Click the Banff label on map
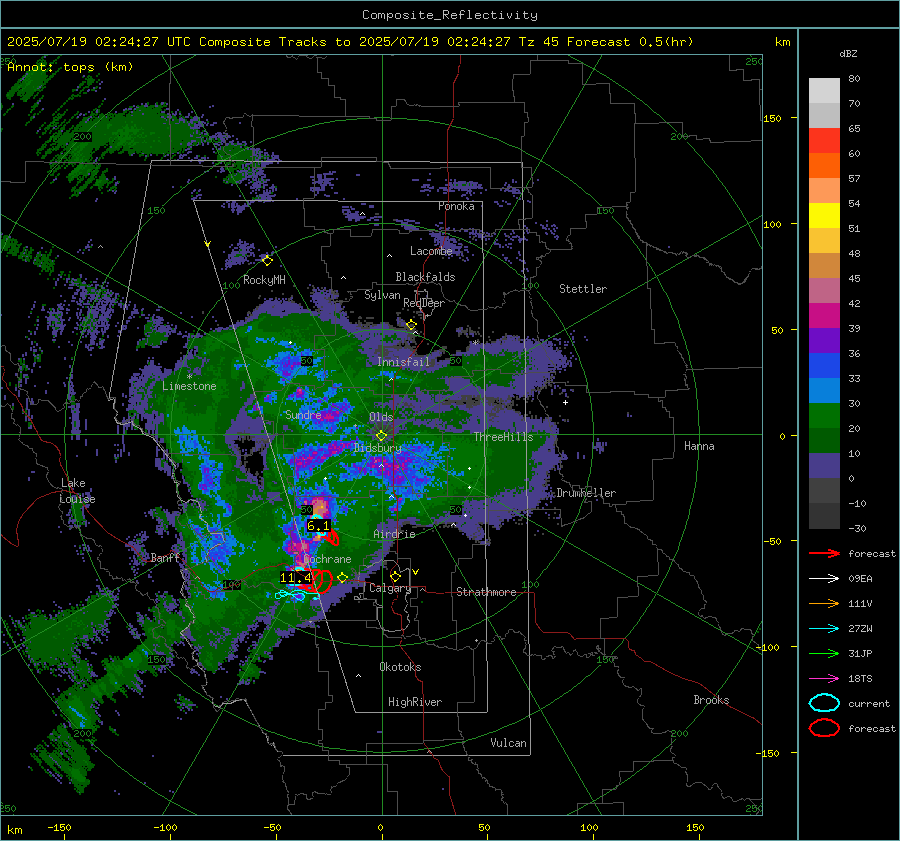The image size is (900, 841). (165, 558)
